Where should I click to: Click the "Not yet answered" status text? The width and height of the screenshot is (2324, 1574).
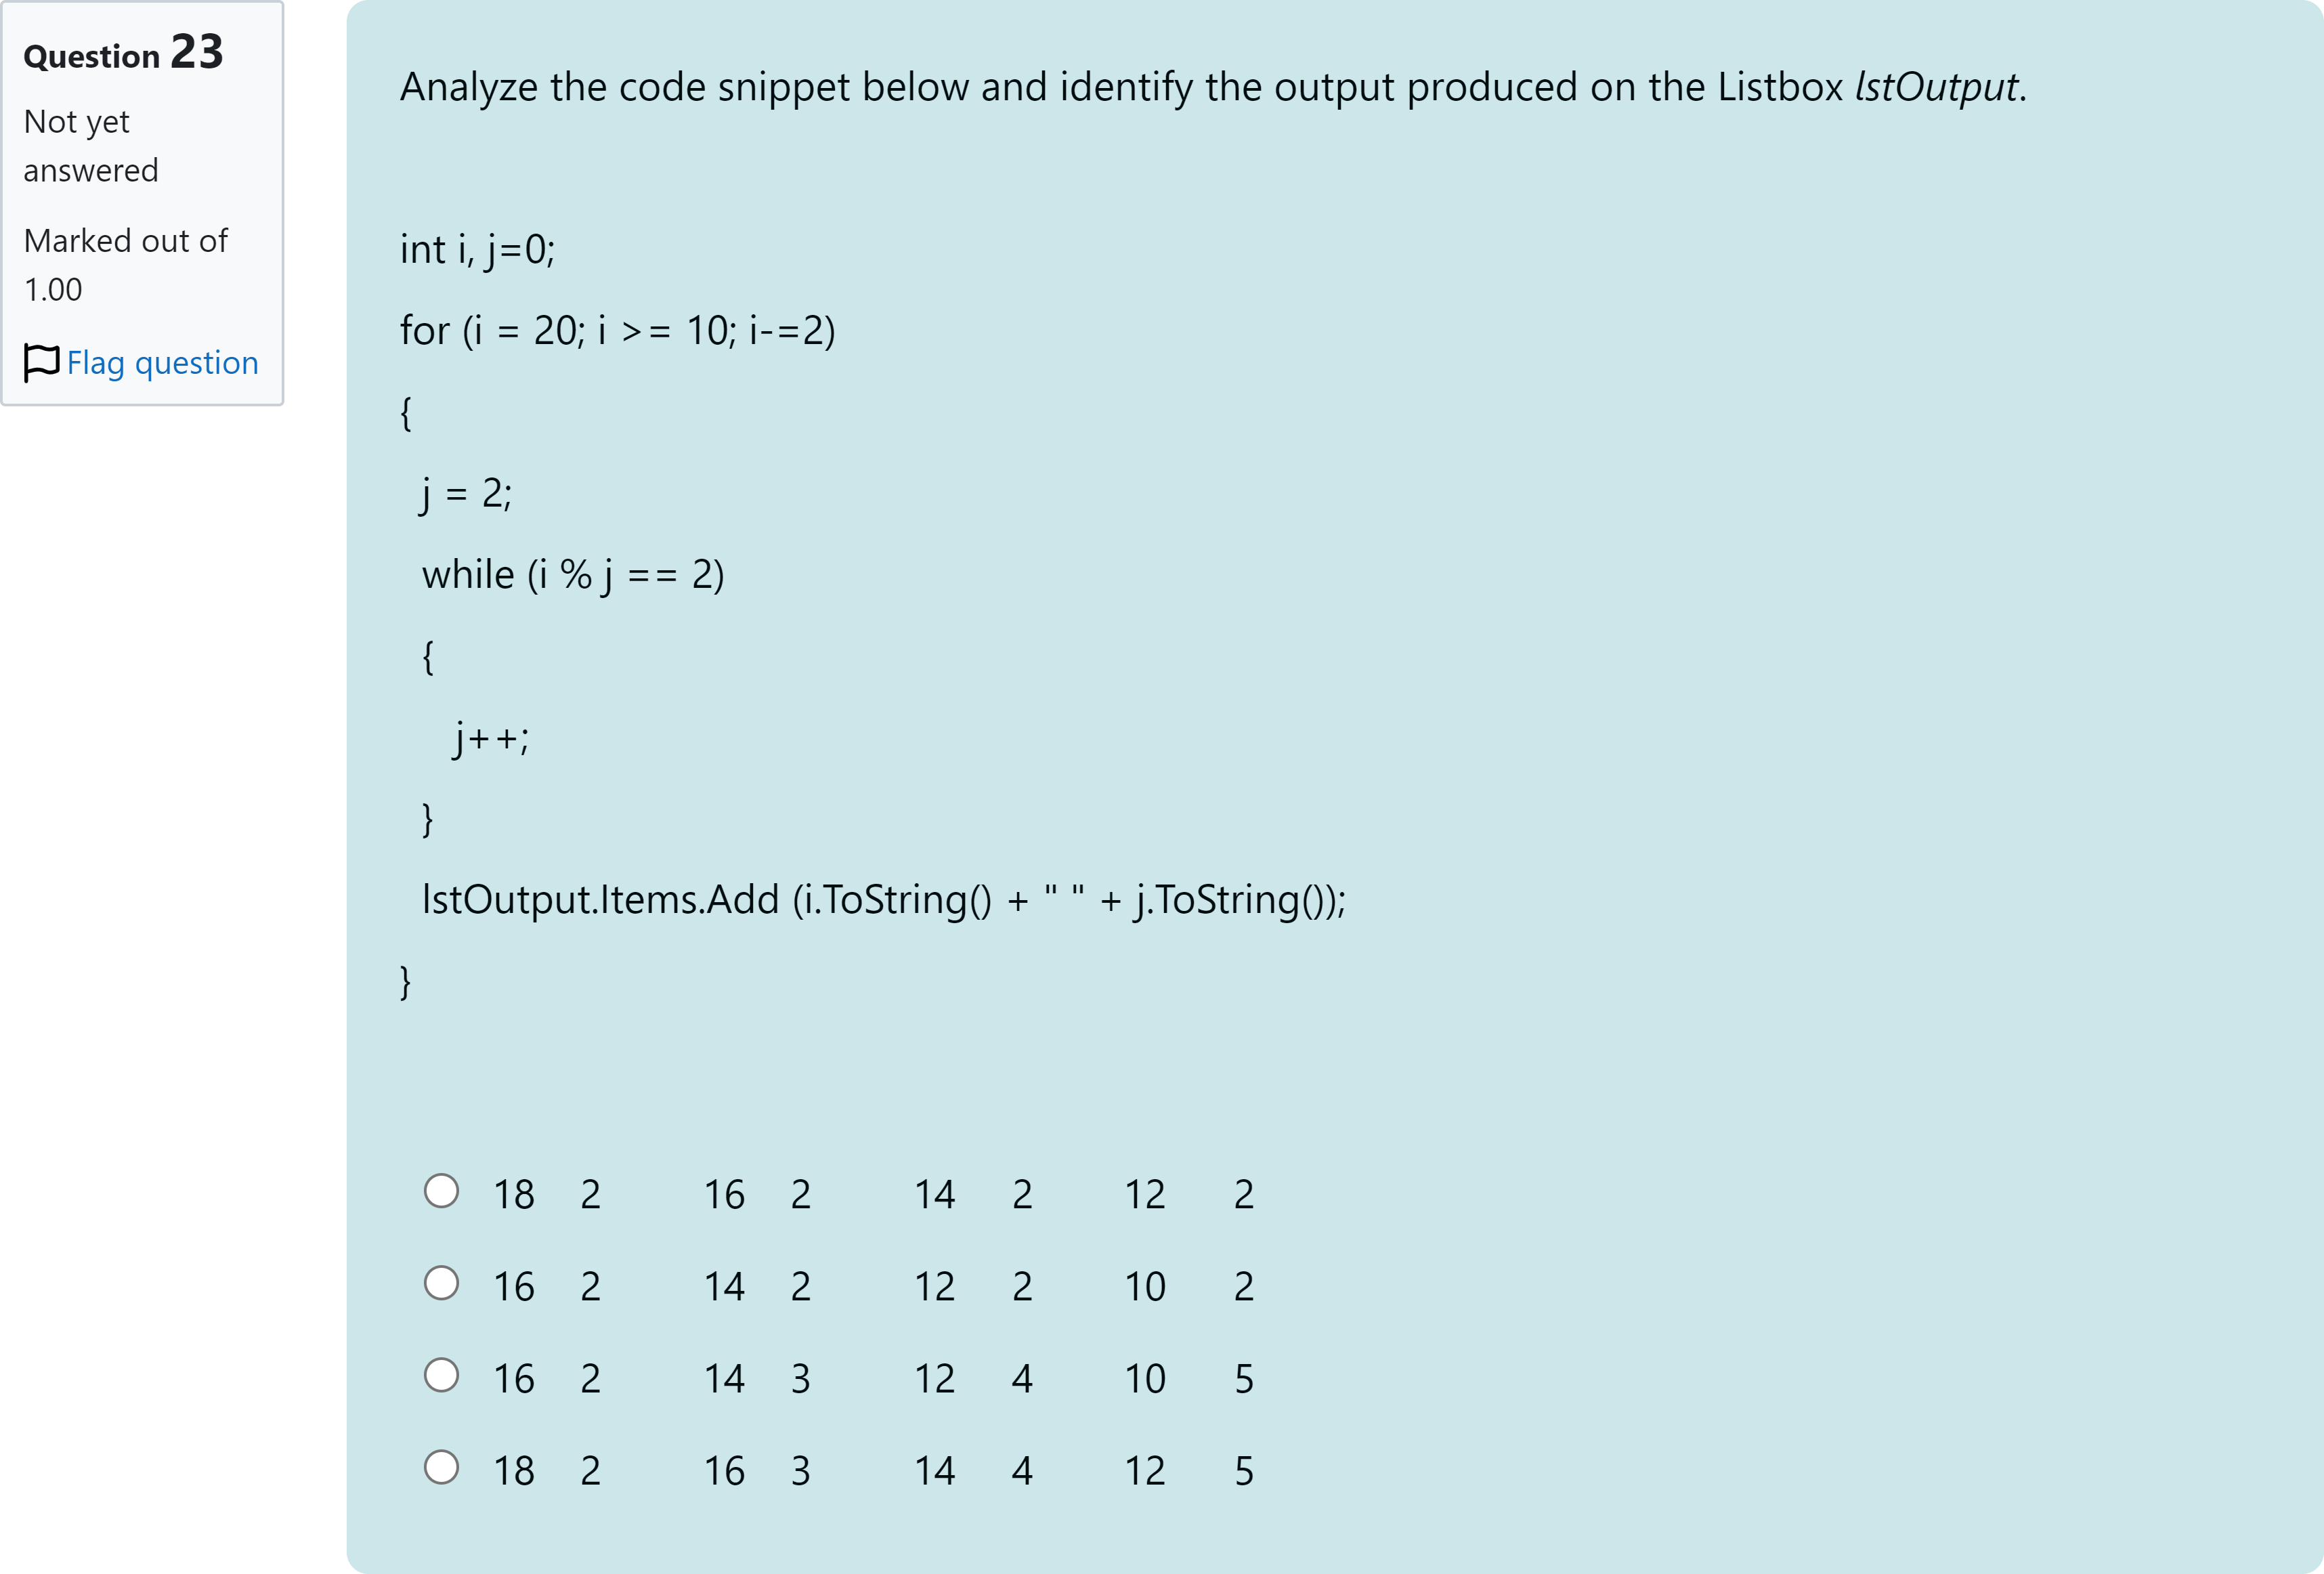[x=91, y=146]
